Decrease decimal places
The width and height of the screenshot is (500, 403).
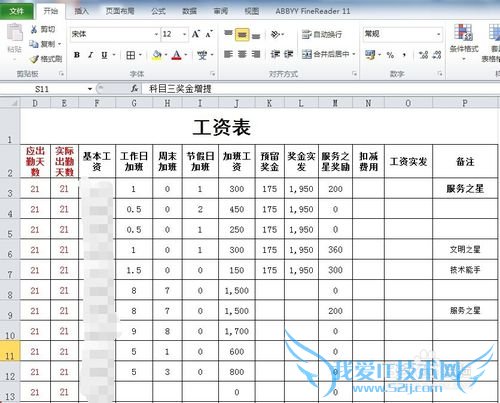click(x=437, y=55)
